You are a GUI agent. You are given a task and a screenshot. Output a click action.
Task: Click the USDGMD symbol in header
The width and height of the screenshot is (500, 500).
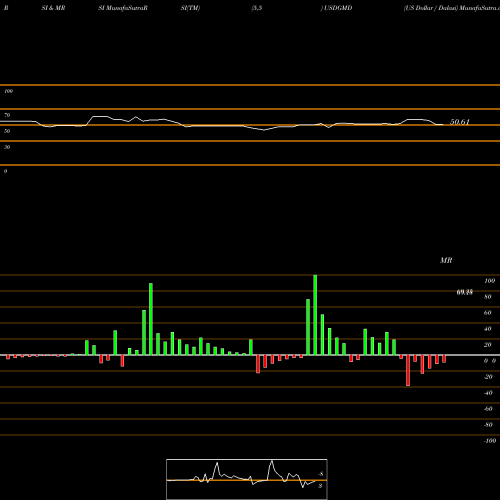pos(338,8)
